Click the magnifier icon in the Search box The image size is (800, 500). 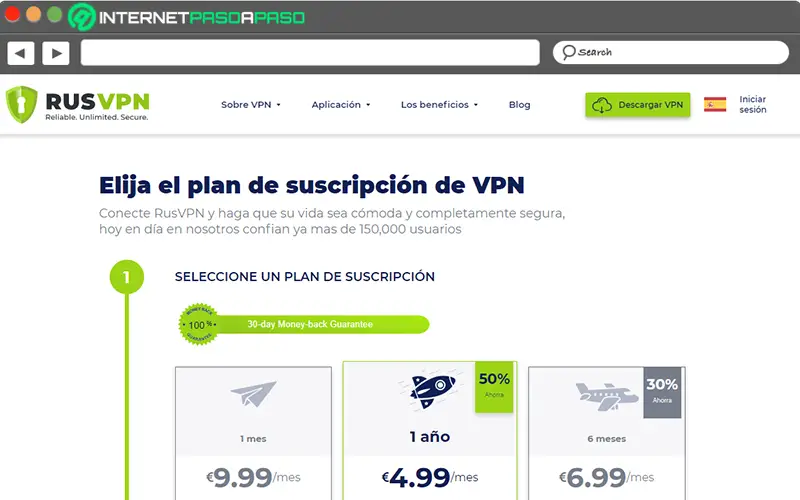(569, 52)
